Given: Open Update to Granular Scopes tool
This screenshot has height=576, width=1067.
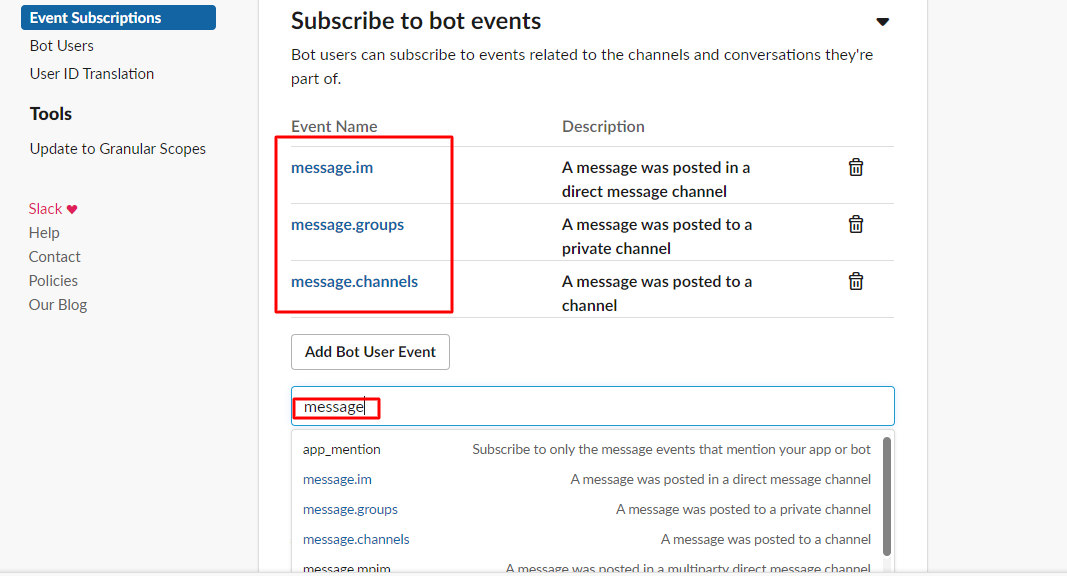Looking at the screenshot, I should tap(118, 149).
